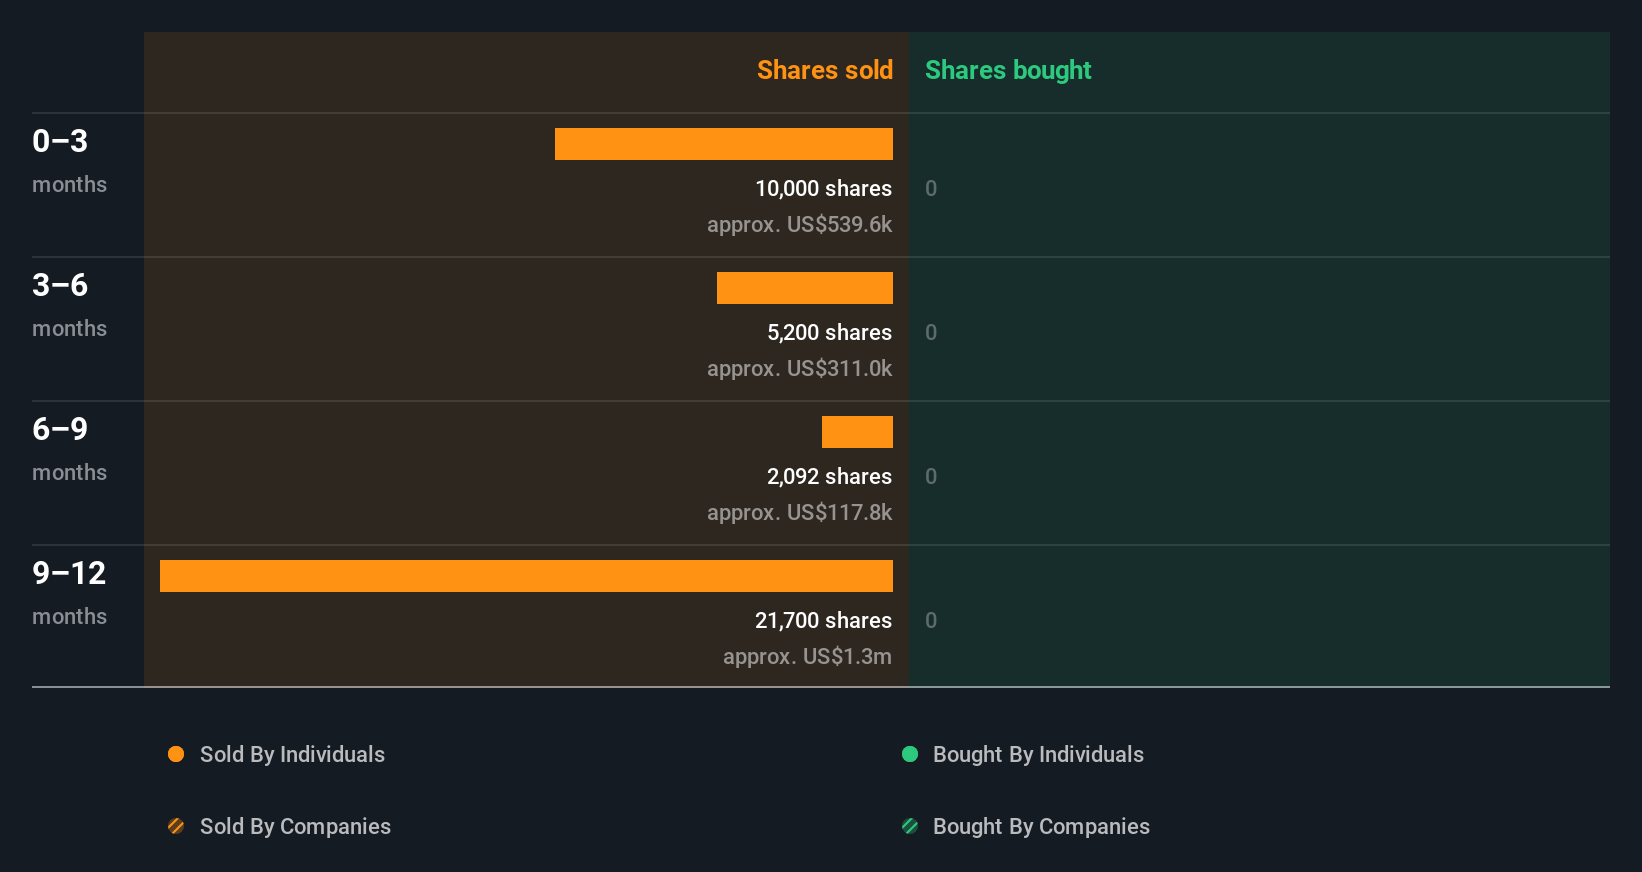Click the approx. US$539.6k amount
The image size is (1642, 872).
click(799, 224)
